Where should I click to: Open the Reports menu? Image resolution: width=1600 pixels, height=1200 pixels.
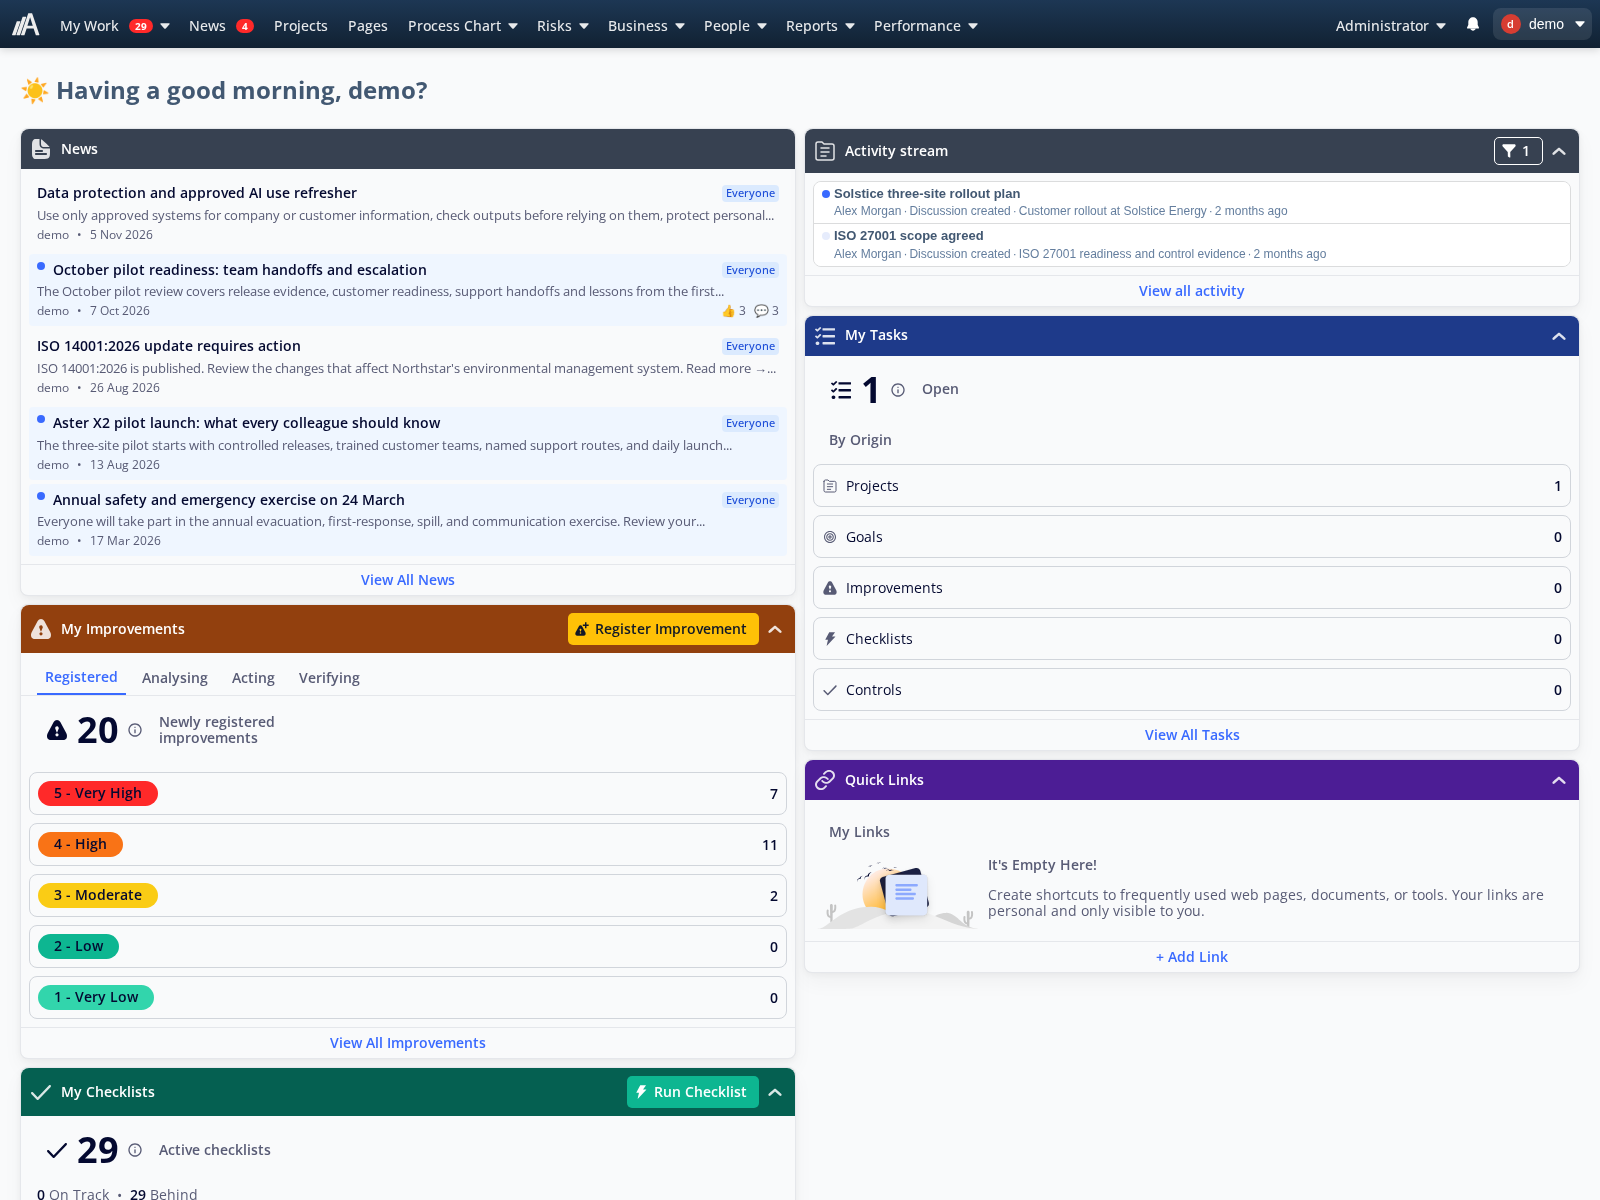coord(820,26)
